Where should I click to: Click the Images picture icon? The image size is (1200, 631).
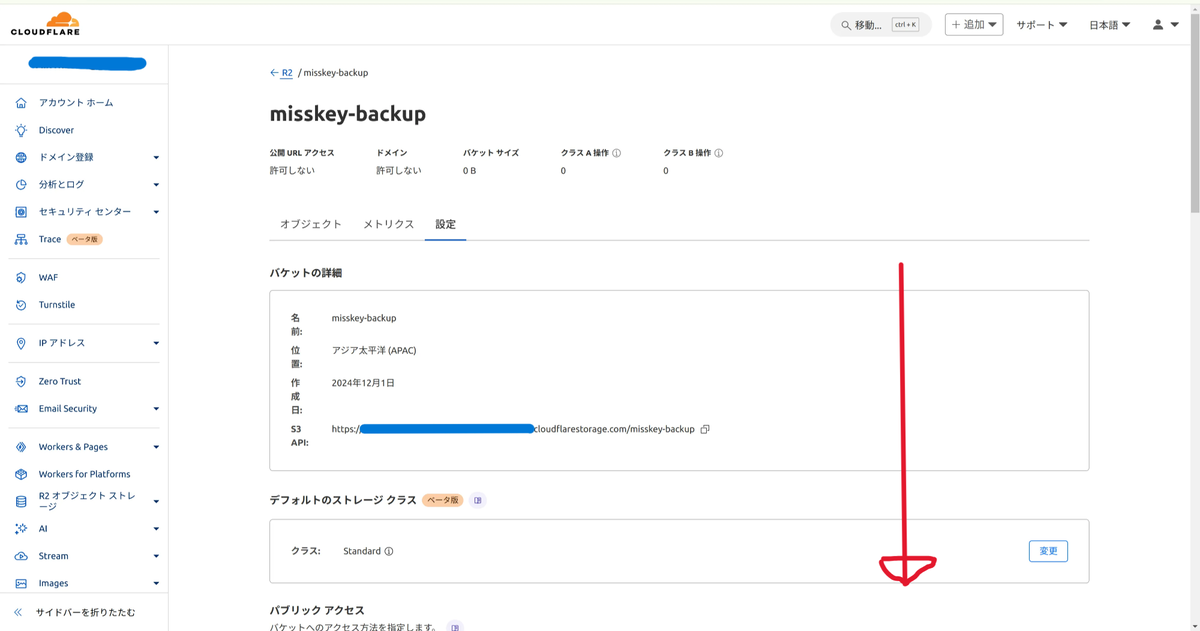coord(21,583)
